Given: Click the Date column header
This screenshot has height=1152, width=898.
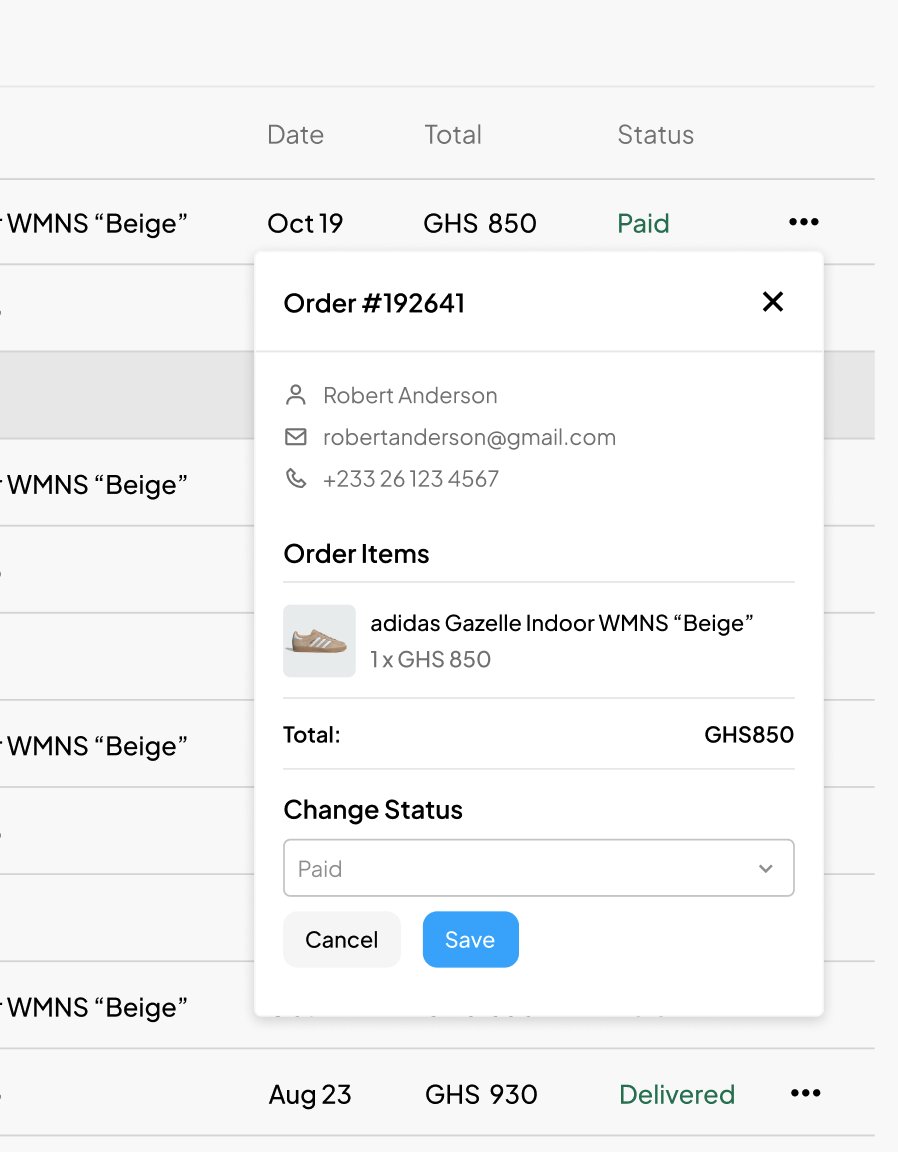Looking at the screenshot, I should tap(295, 134).
